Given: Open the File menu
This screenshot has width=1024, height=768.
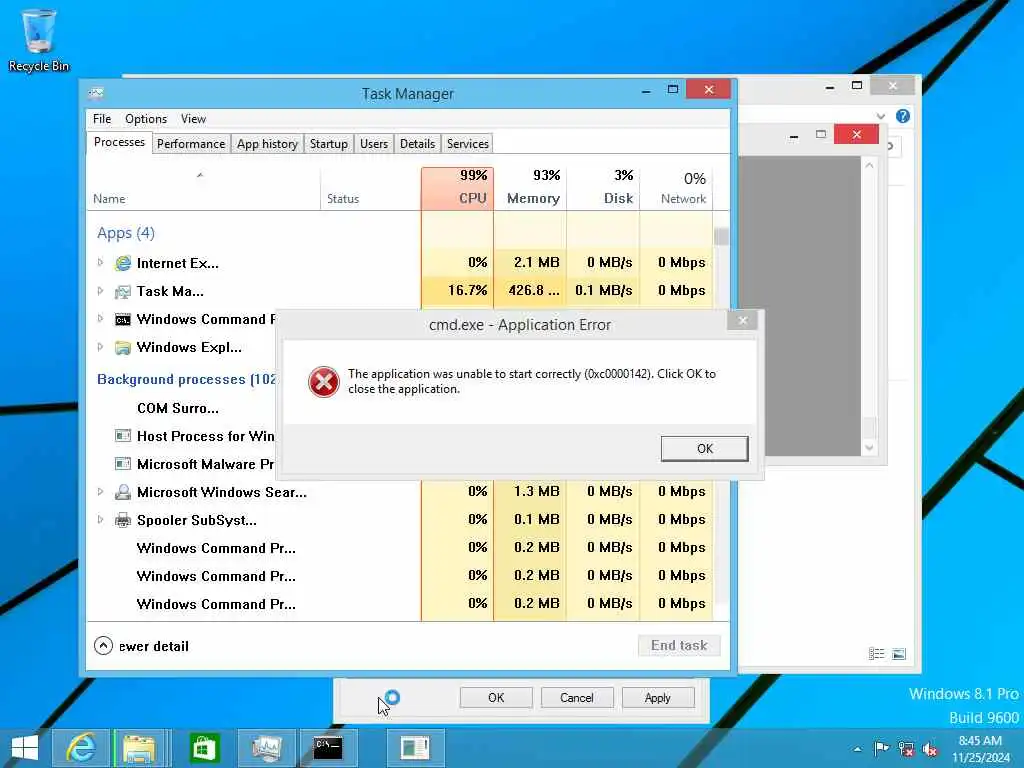Looking at the screenshot, I should click(102, 119).
